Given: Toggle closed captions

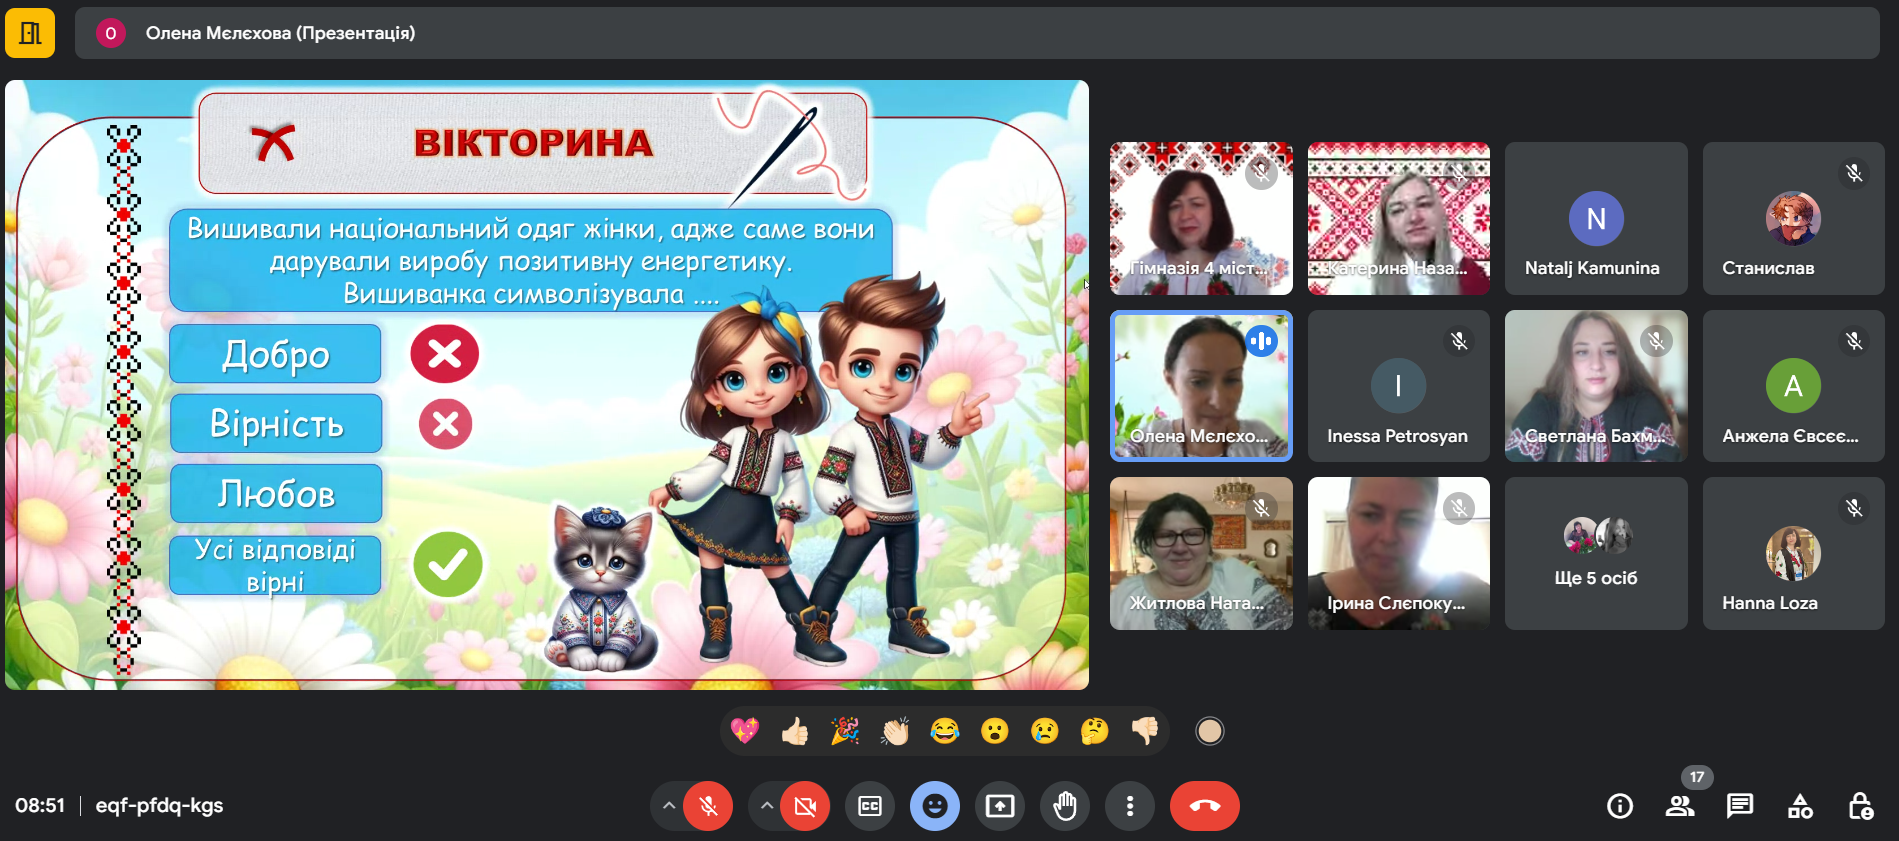Looking at the screenshot, I should click(x=870, y=806).
